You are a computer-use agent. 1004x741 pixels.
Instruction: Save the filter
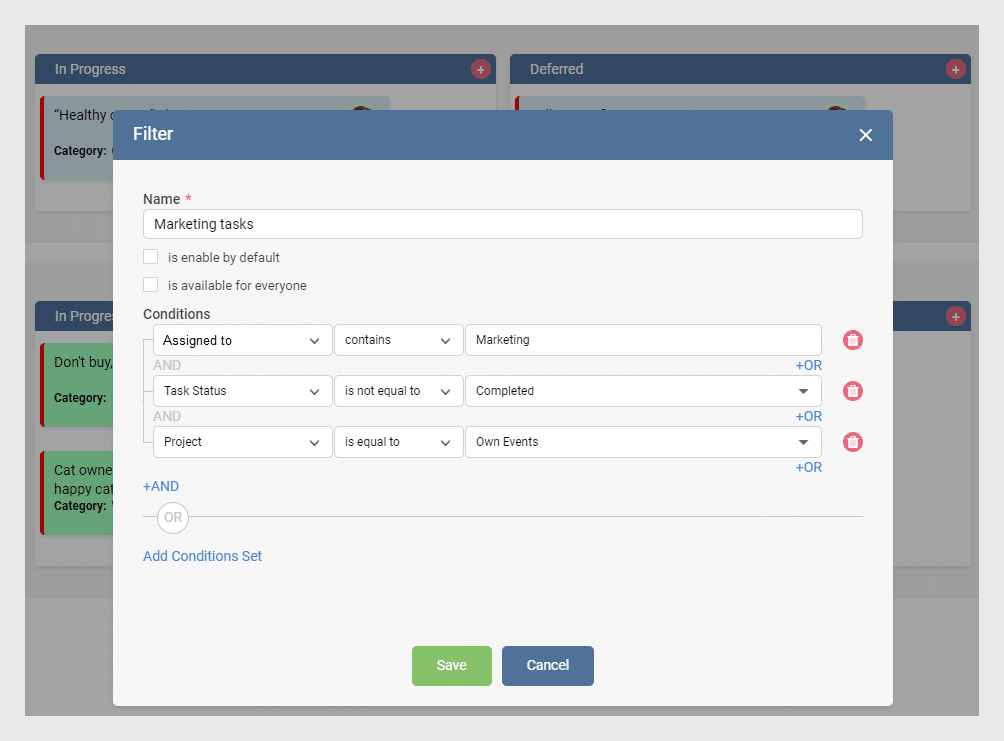pos(451,665)
